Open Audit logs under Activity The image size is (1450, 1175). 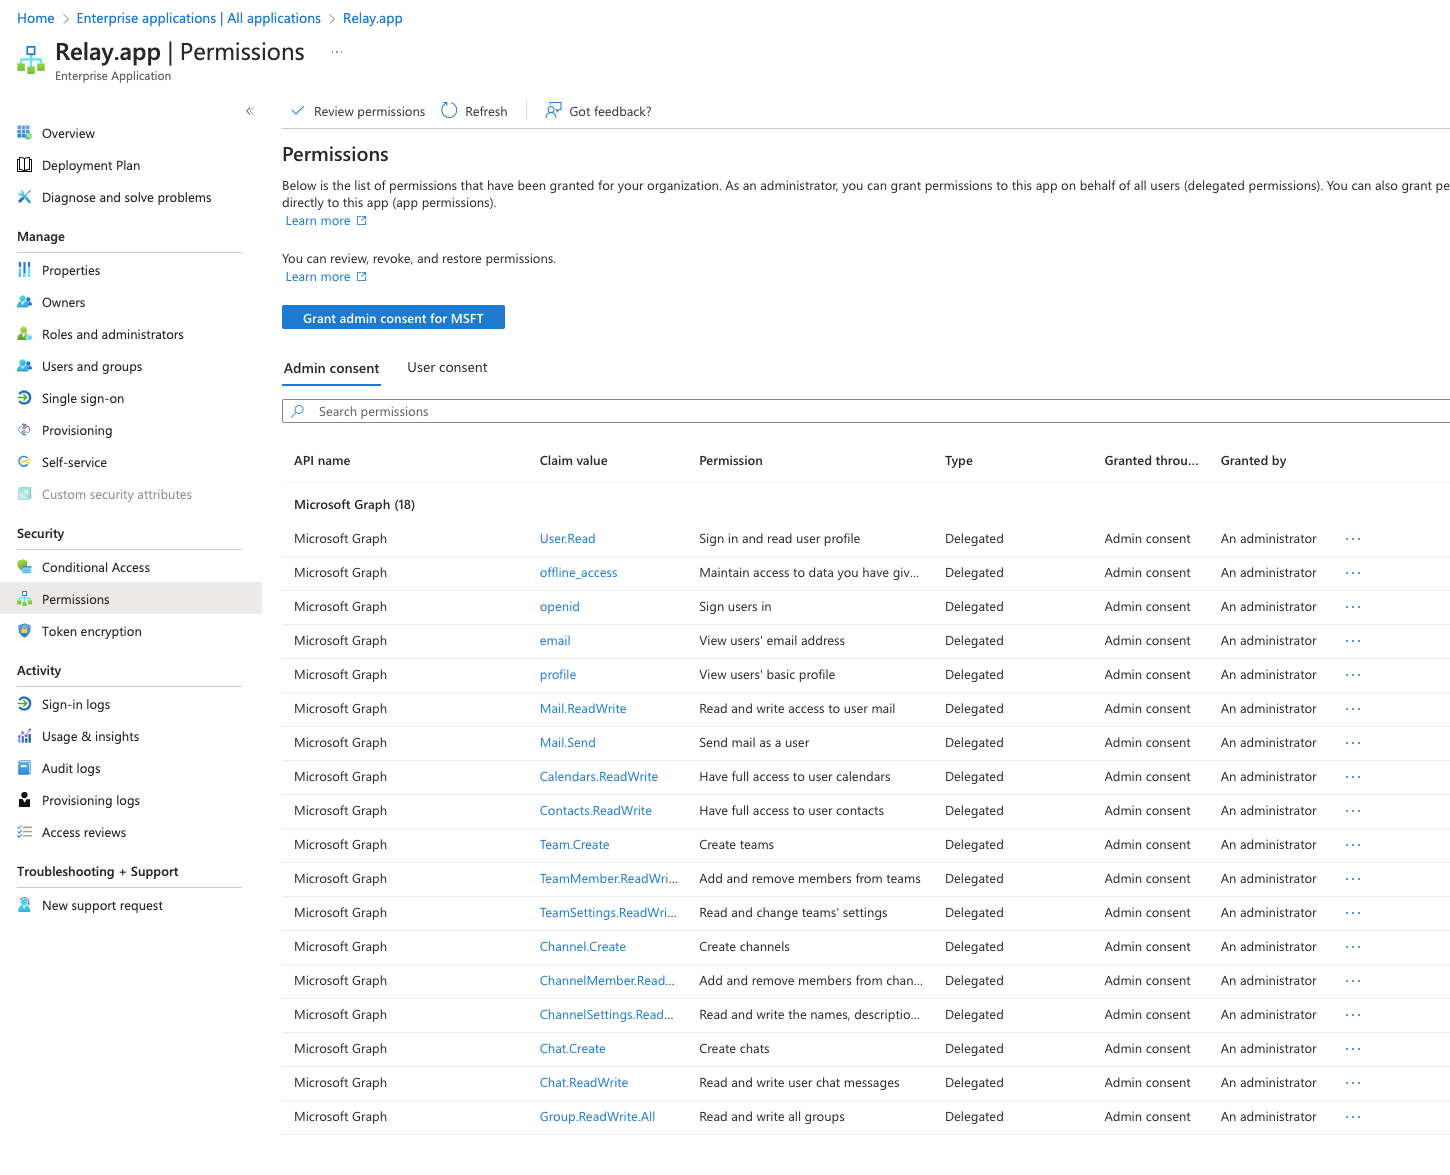(x=71, y=768)
